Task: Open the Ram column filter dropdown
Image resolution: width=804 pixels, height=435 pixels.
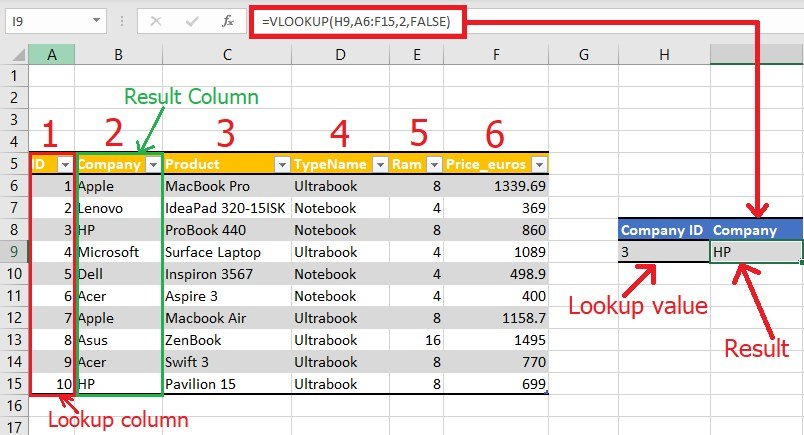Action: tap(434, 165)
